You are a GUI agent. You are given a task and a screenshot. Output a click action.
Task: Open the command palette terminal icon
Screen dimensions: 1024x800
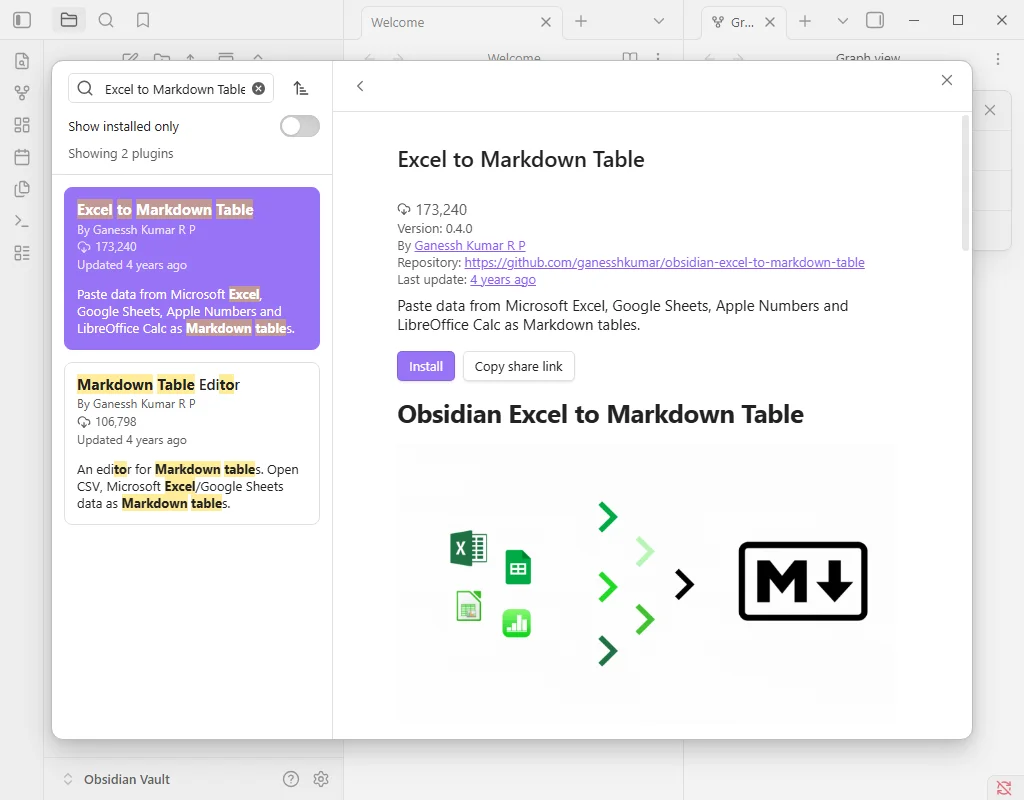[22, 220]
